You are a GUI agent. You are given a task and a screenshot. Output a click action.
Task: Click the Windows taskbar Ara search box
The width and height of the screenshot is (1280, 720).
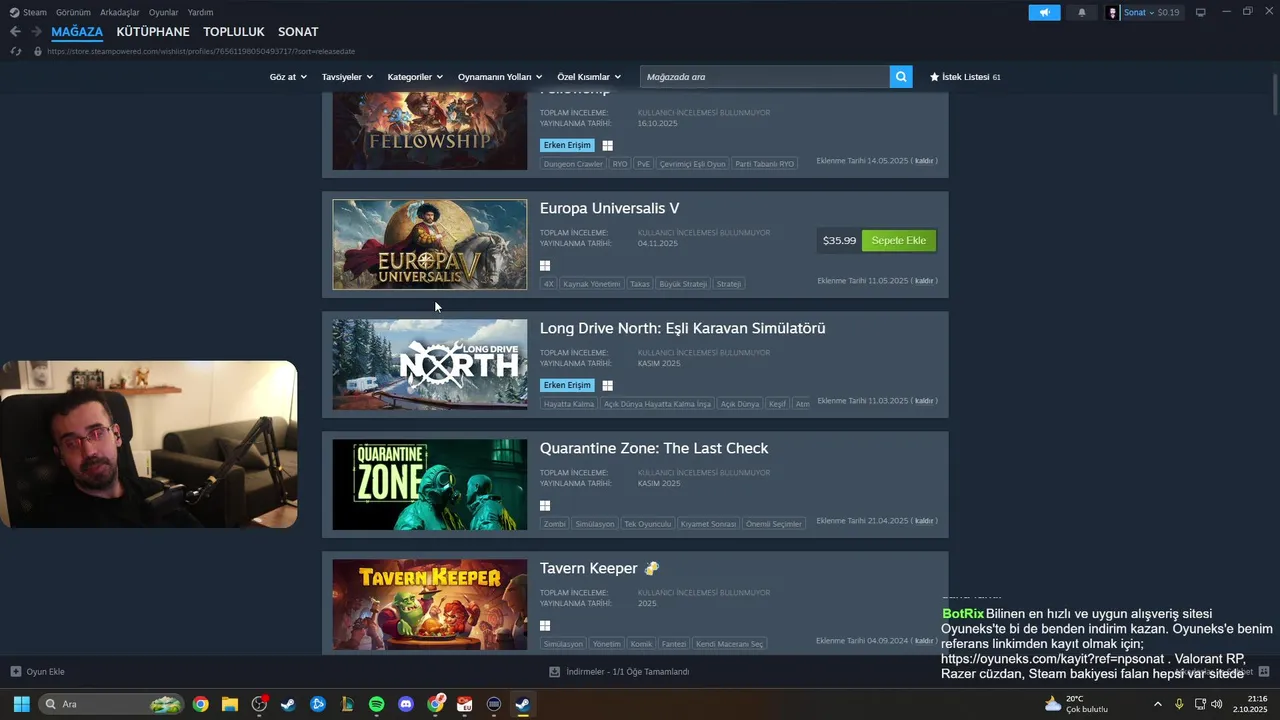[x=112, y=704]
